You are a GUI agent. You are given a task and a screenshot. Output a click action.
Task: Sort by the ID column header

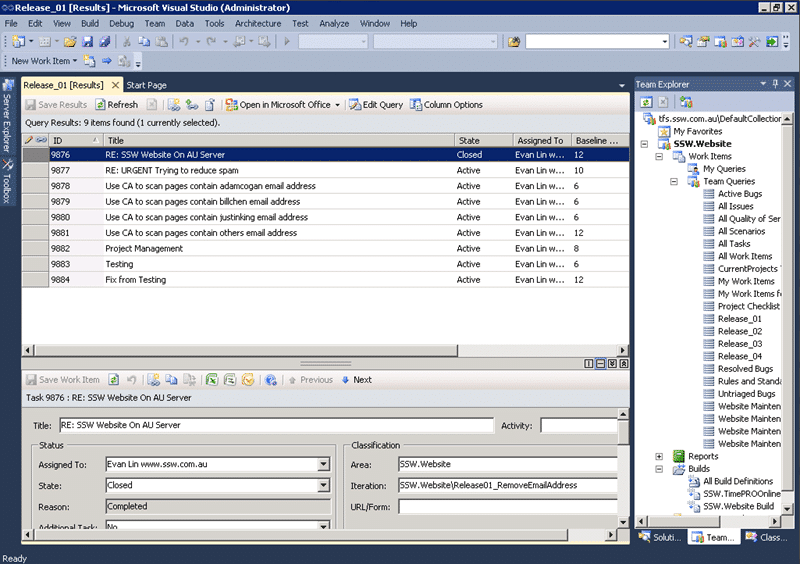76,140
